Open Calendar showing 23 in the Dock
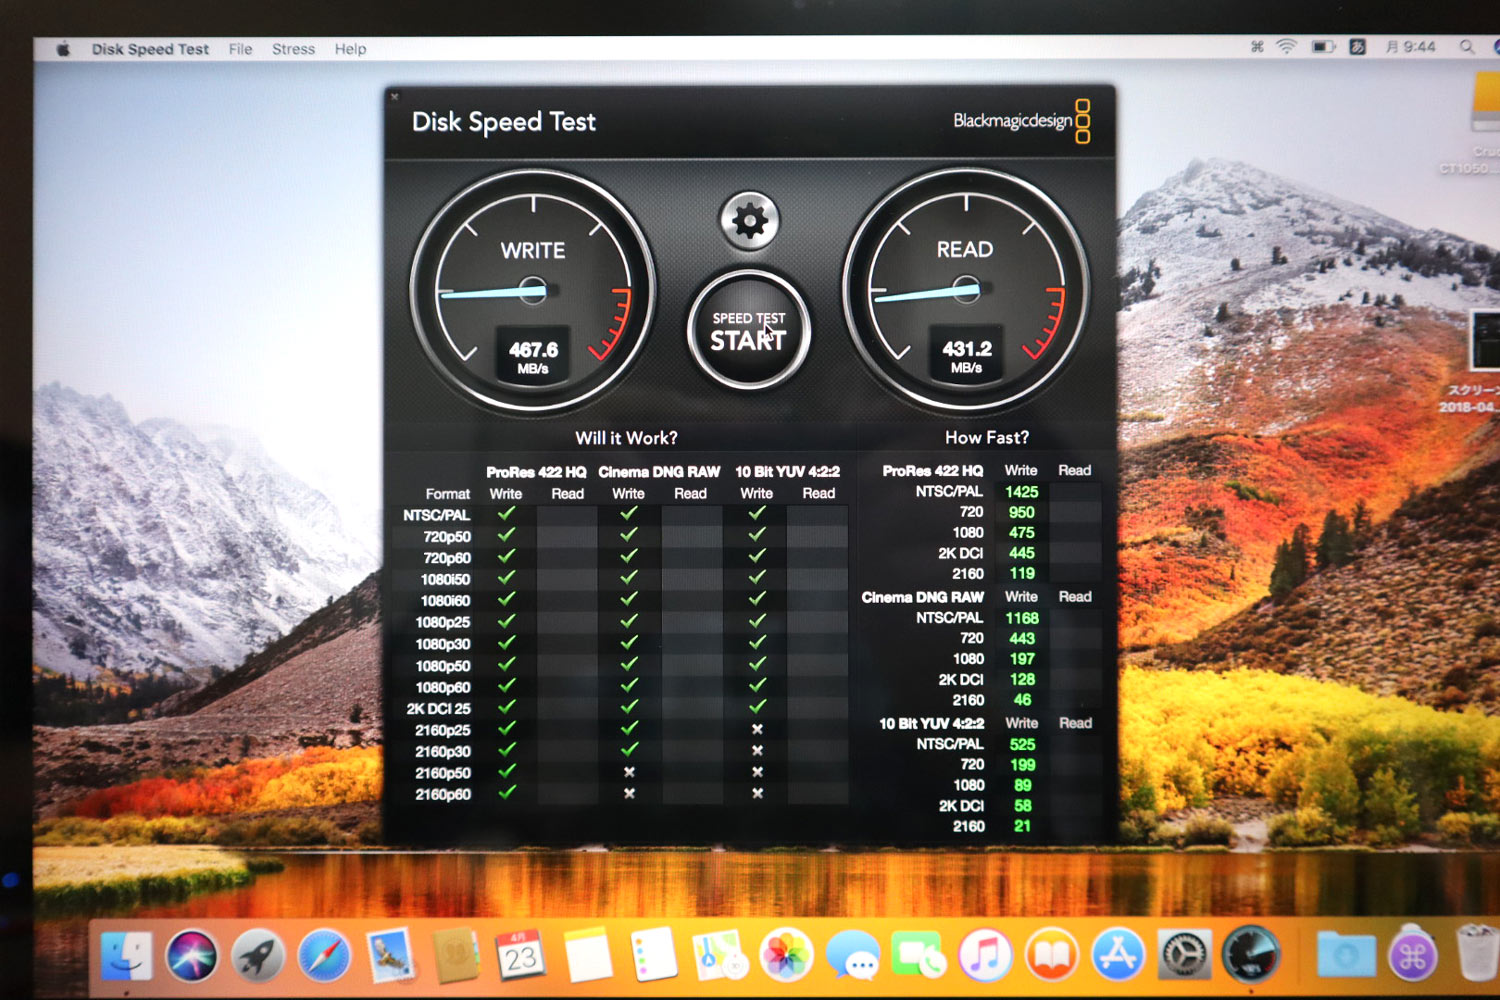 pyautogui.click(x=521, y=956)
